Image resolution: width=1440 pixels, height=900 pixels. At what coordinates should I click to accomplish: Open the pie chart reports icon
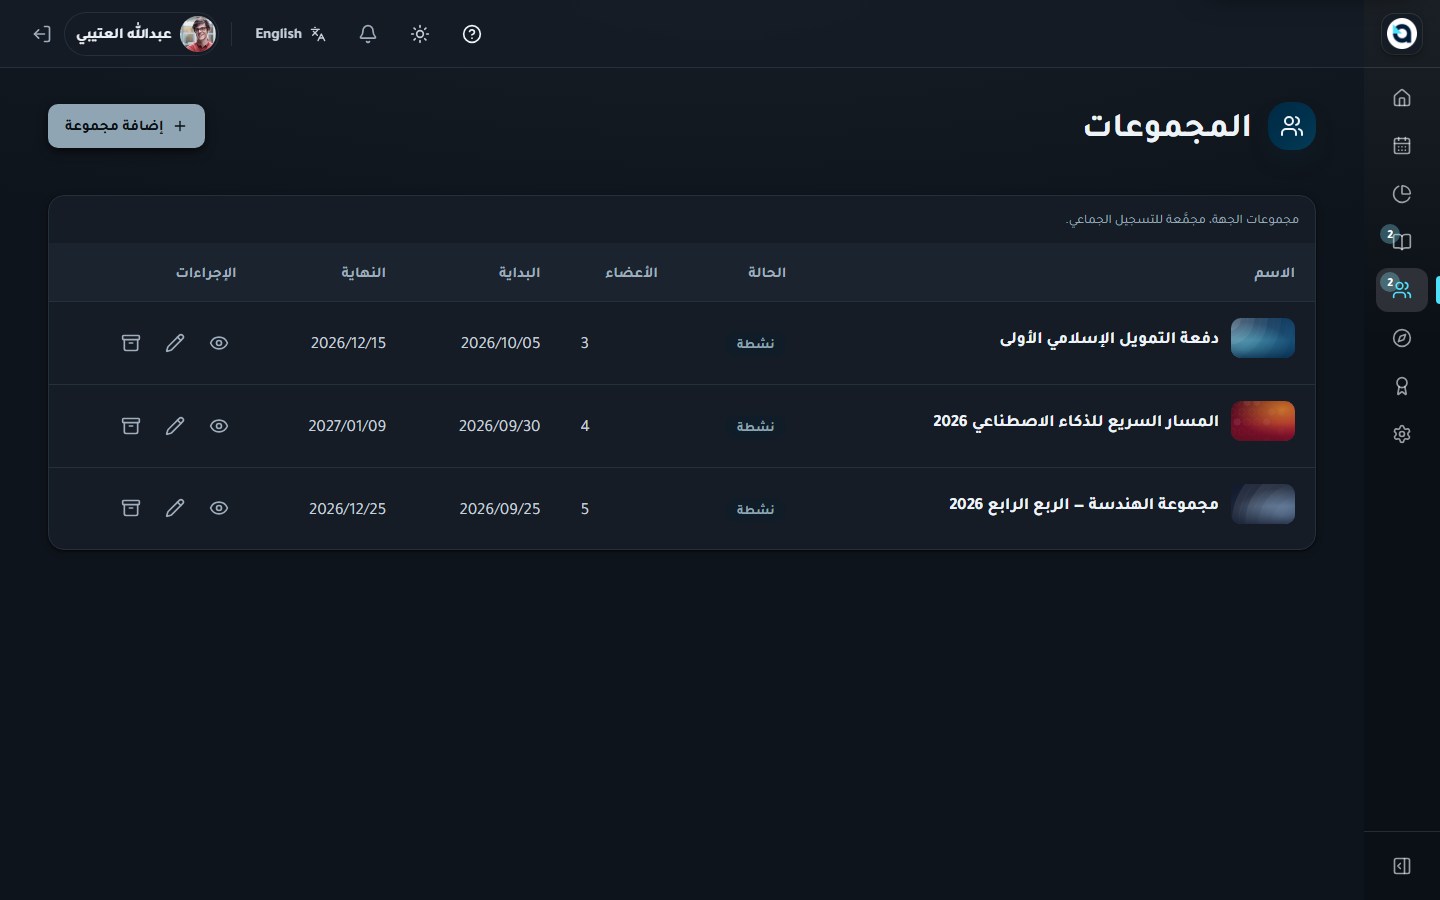[x=1402, y=194]
